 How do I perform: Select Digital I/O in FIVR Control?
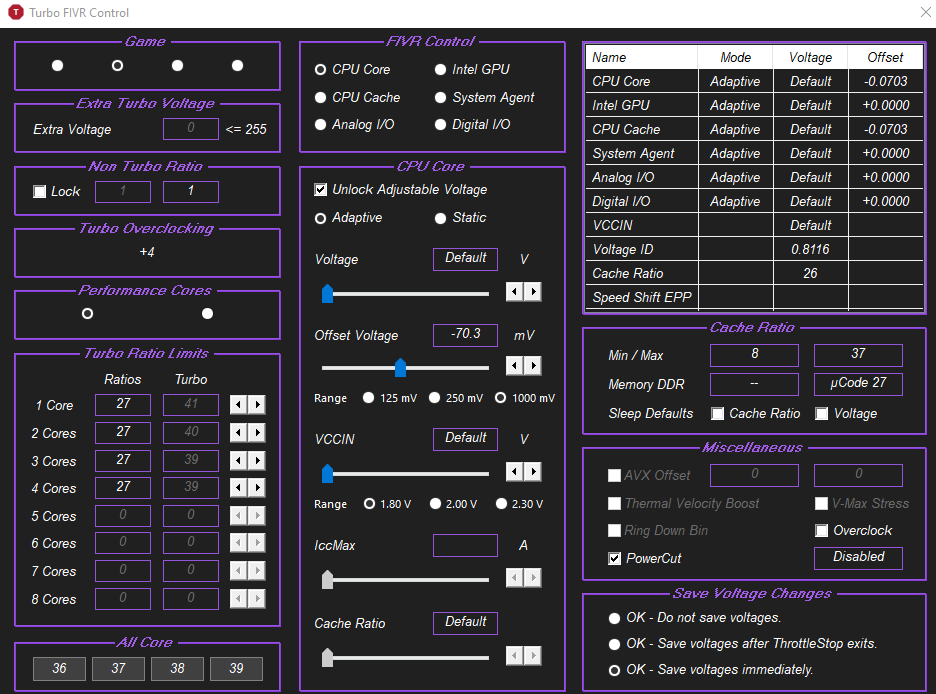coord(473,124)
